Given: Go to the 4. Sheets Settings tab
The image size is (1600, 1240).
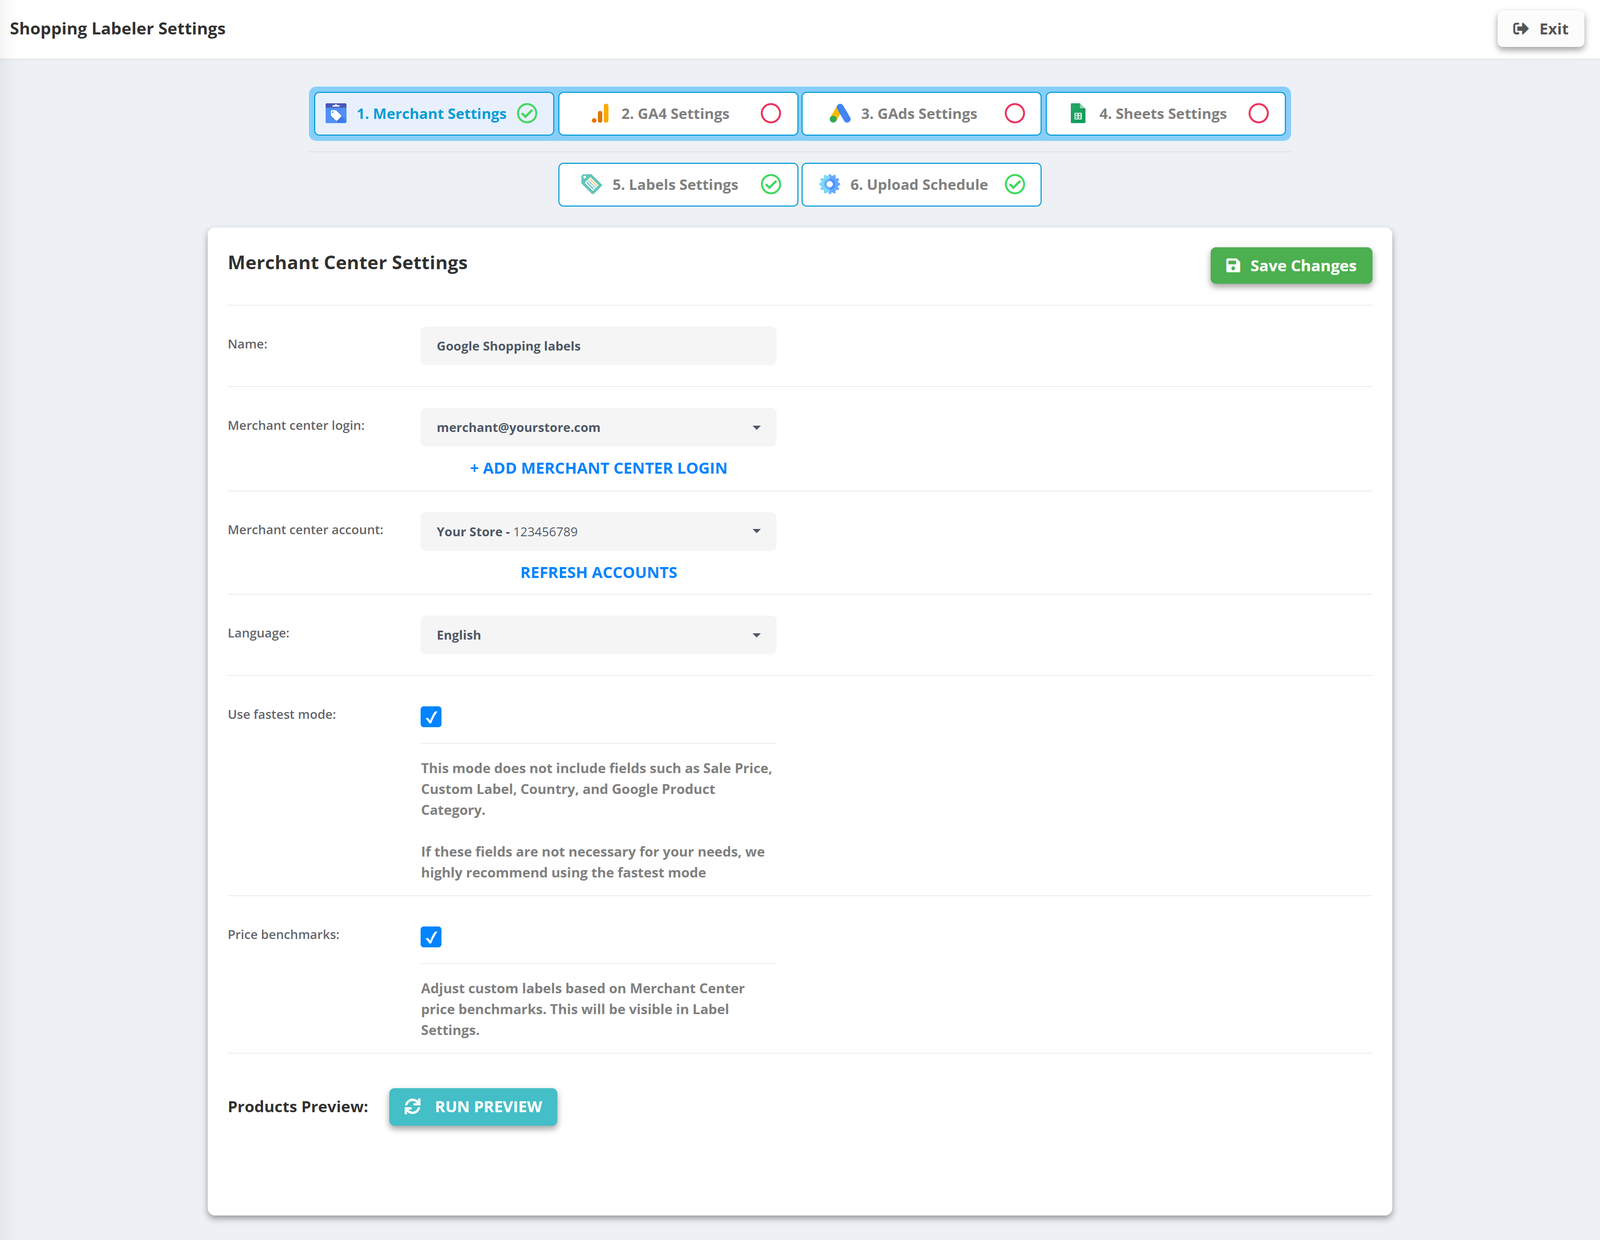Looking at the screenshot, I should point(1166,114).
